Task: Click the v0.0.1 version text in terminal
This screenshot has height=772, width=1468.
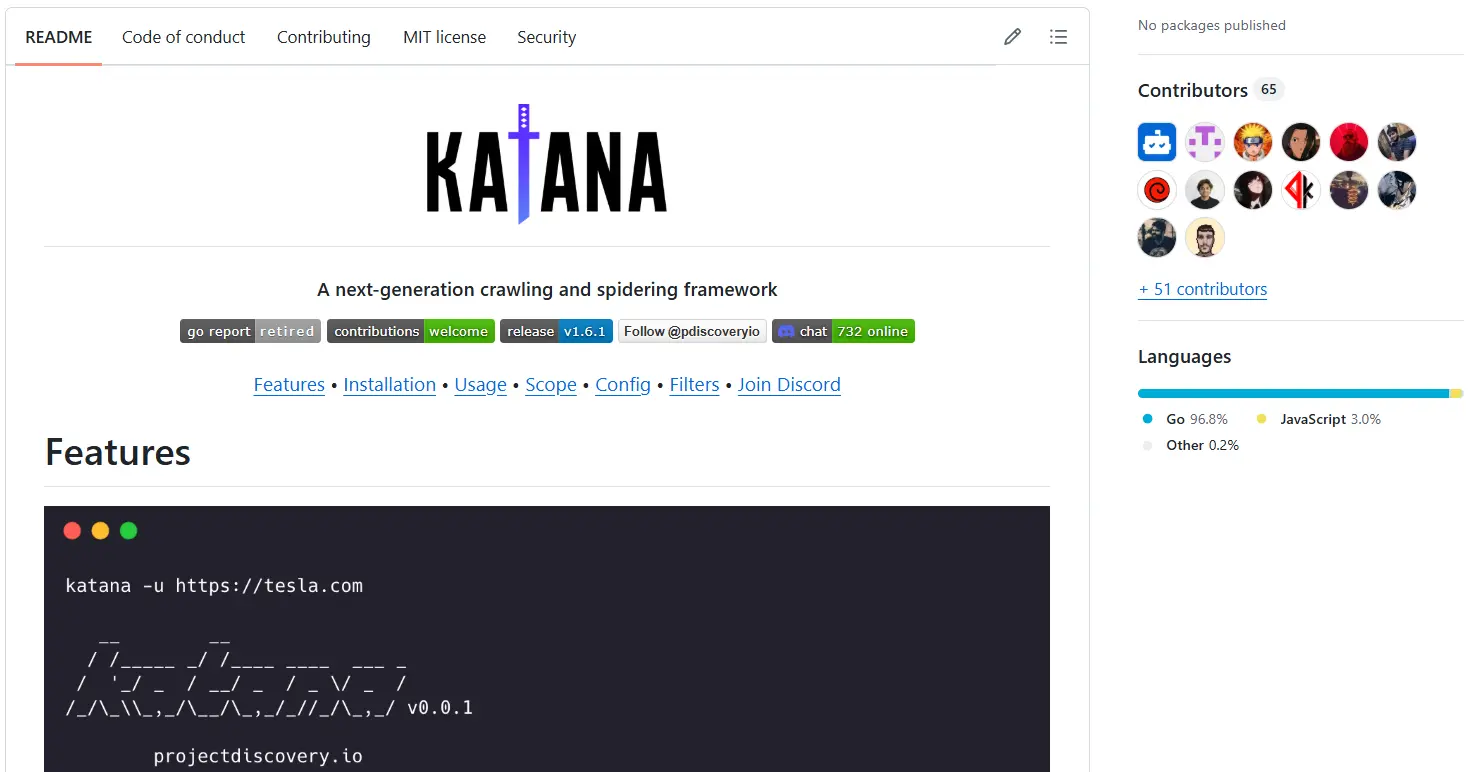Action: [x=440, y=708]
